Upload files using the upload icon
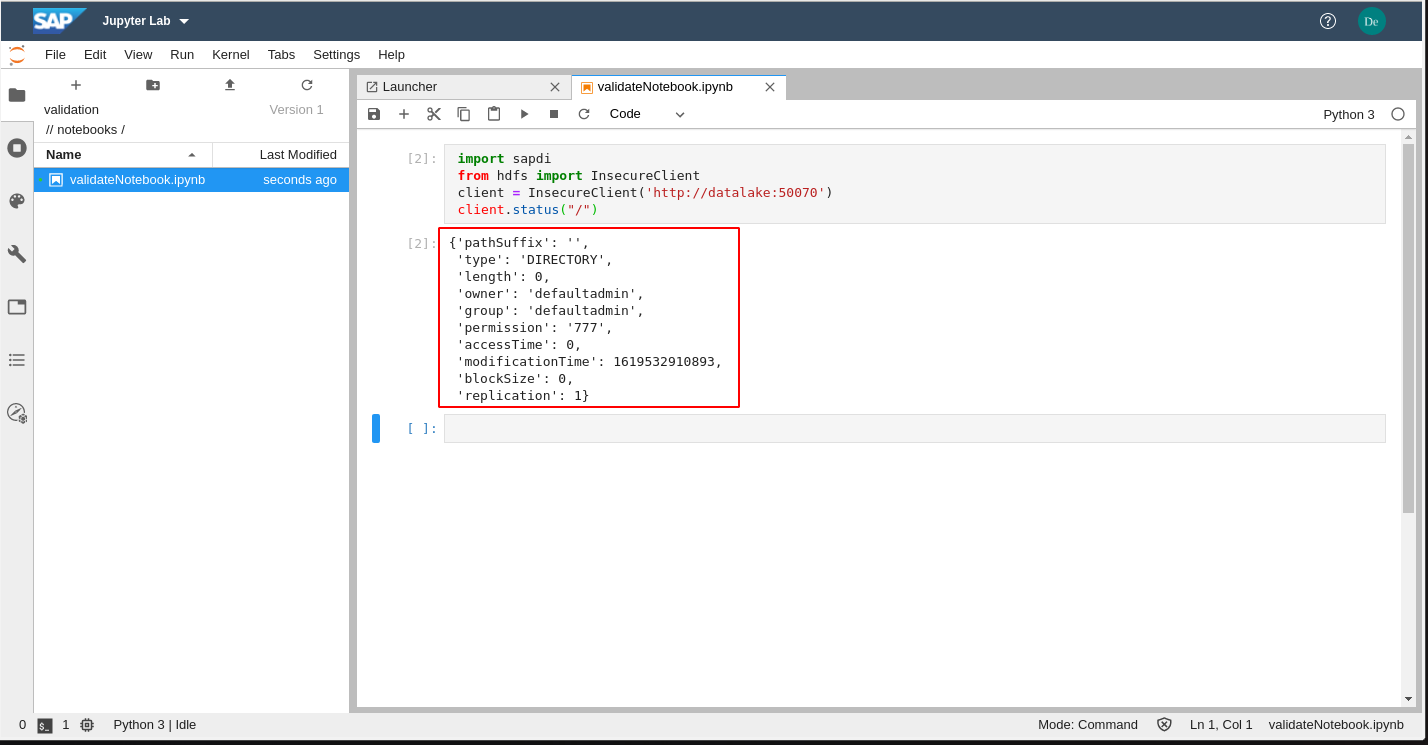1428x745 pixels. click(x=230, y=85)
